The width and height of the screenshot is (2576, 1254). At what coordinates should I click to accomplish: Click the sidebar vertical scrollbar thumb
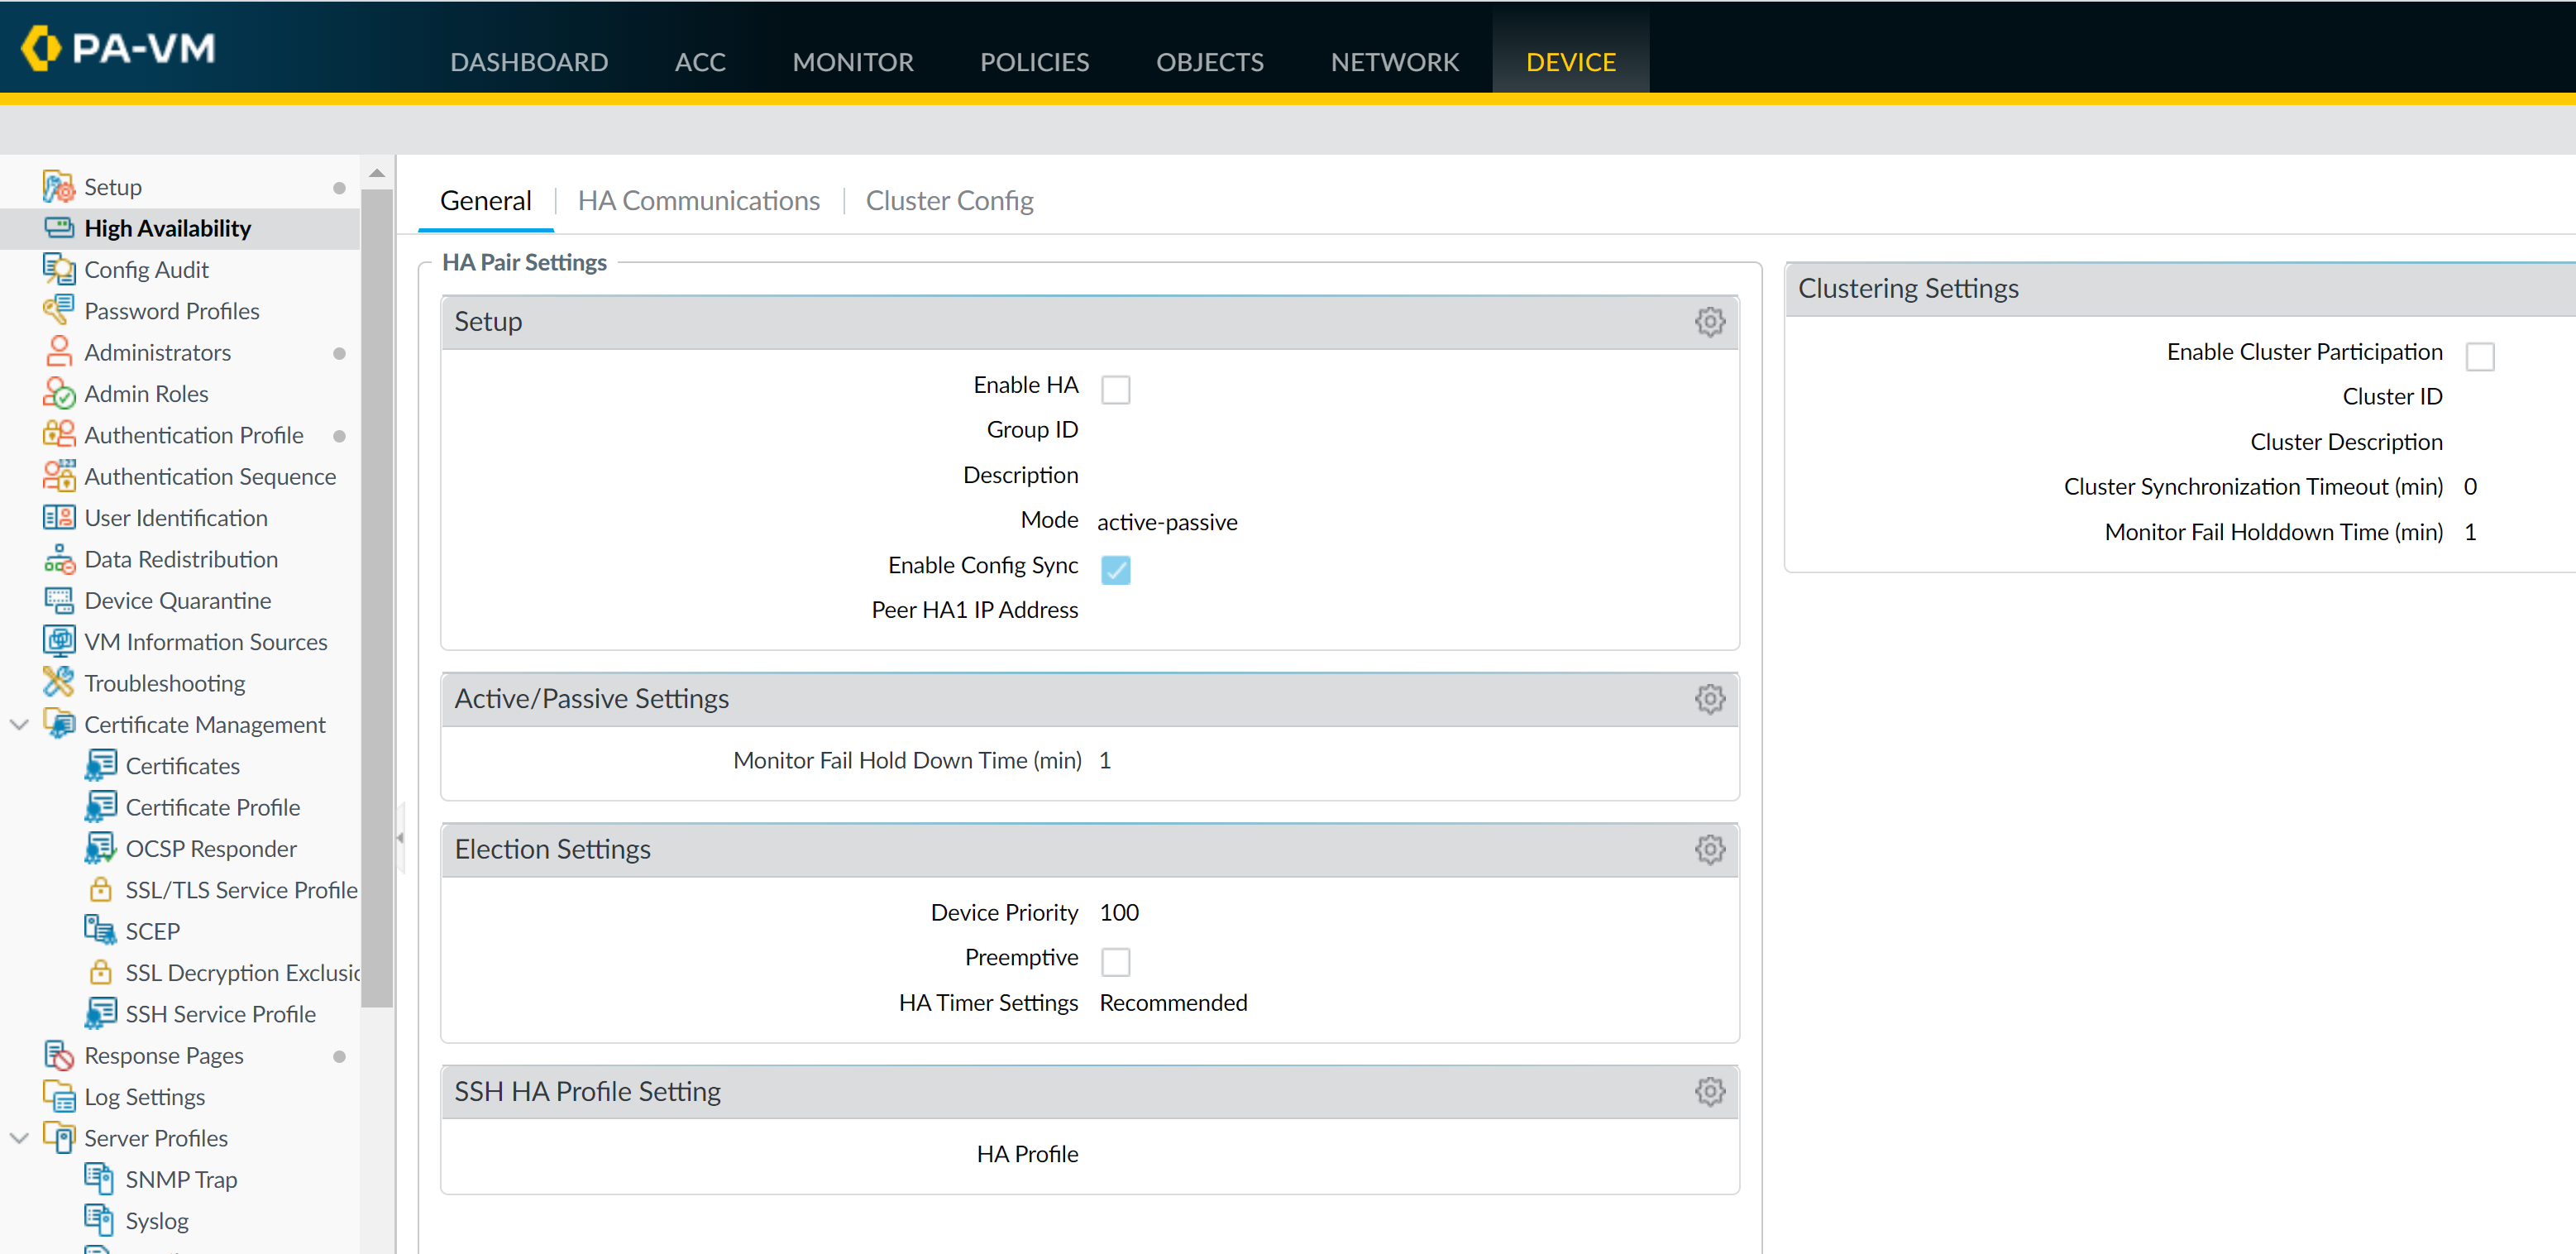(377, 600)
